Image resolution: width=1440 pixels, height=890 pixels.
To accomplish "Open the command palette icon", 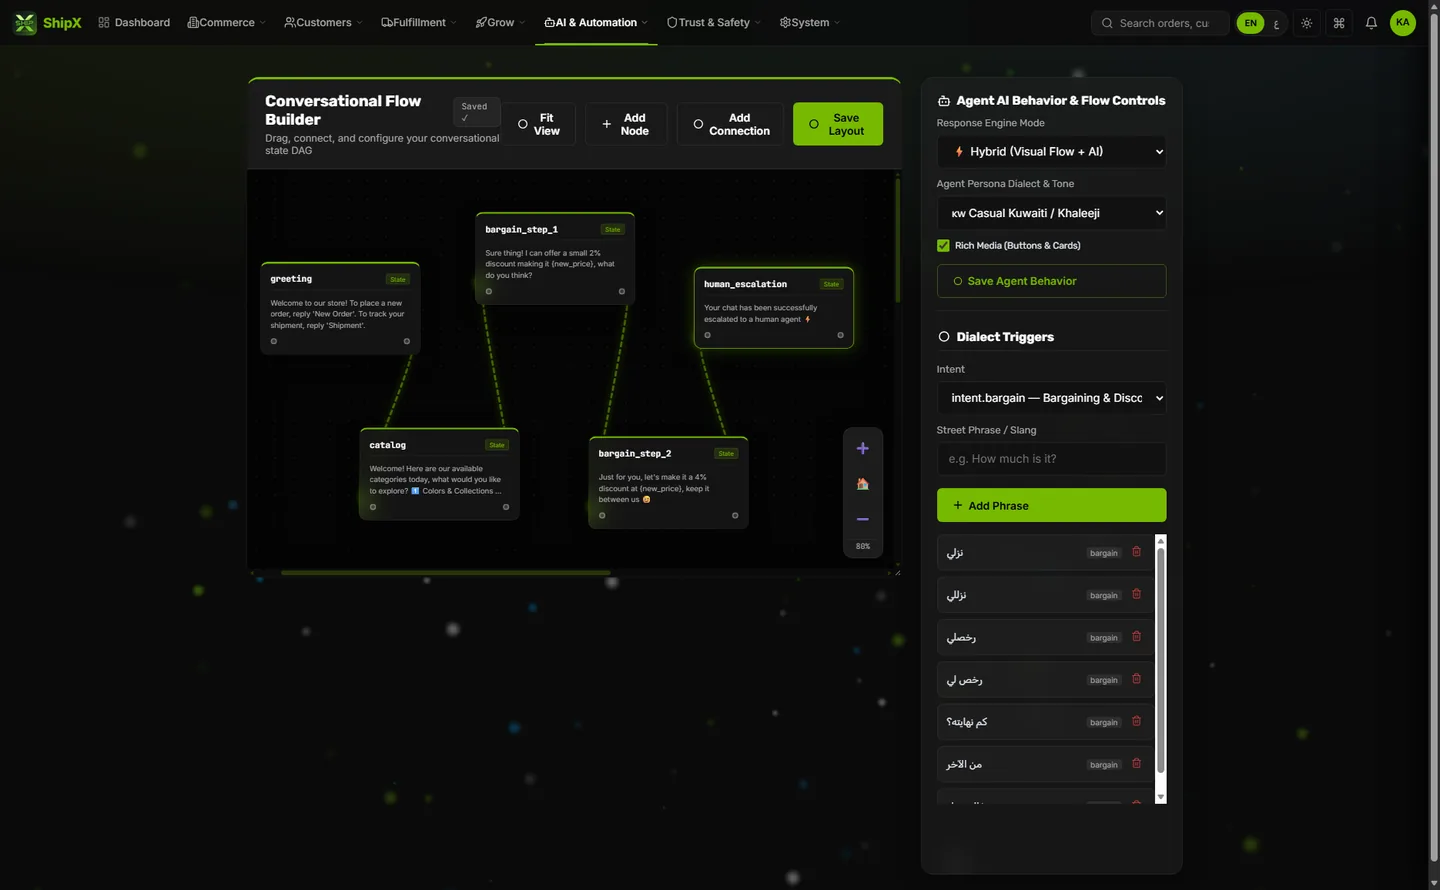I will [x=1339, y=23].
